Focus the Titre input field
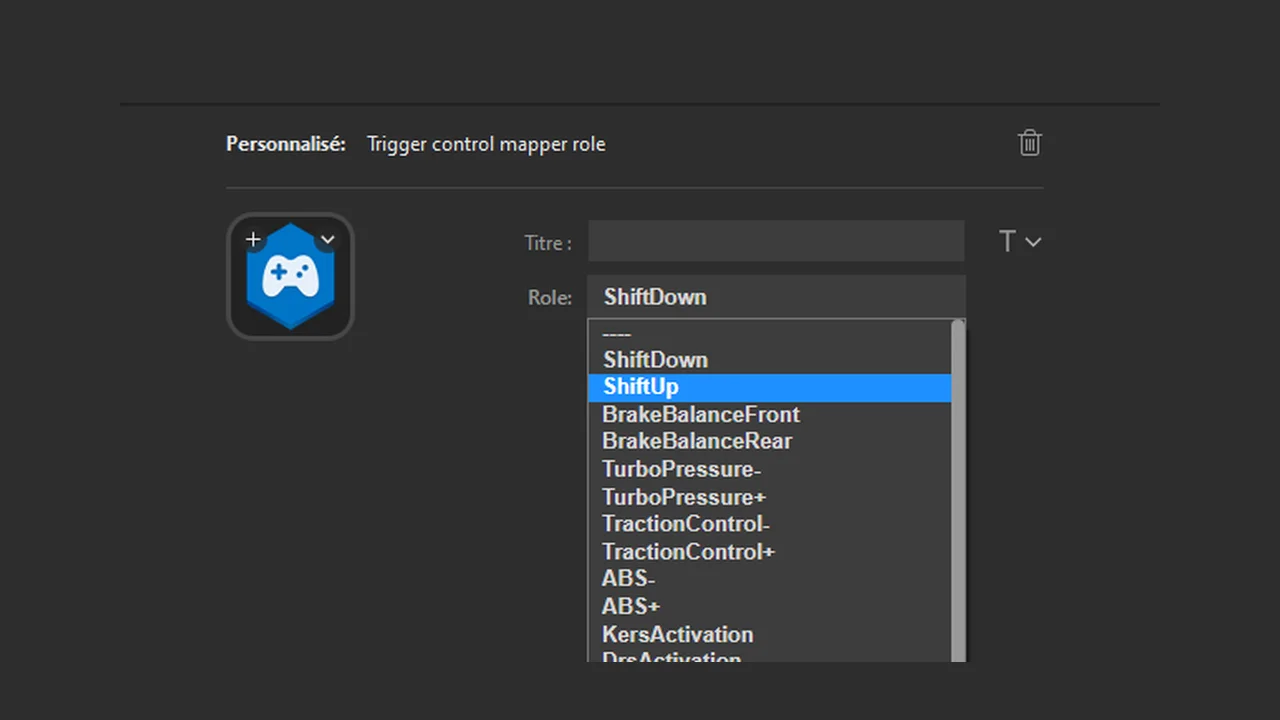 click(776, 242)
